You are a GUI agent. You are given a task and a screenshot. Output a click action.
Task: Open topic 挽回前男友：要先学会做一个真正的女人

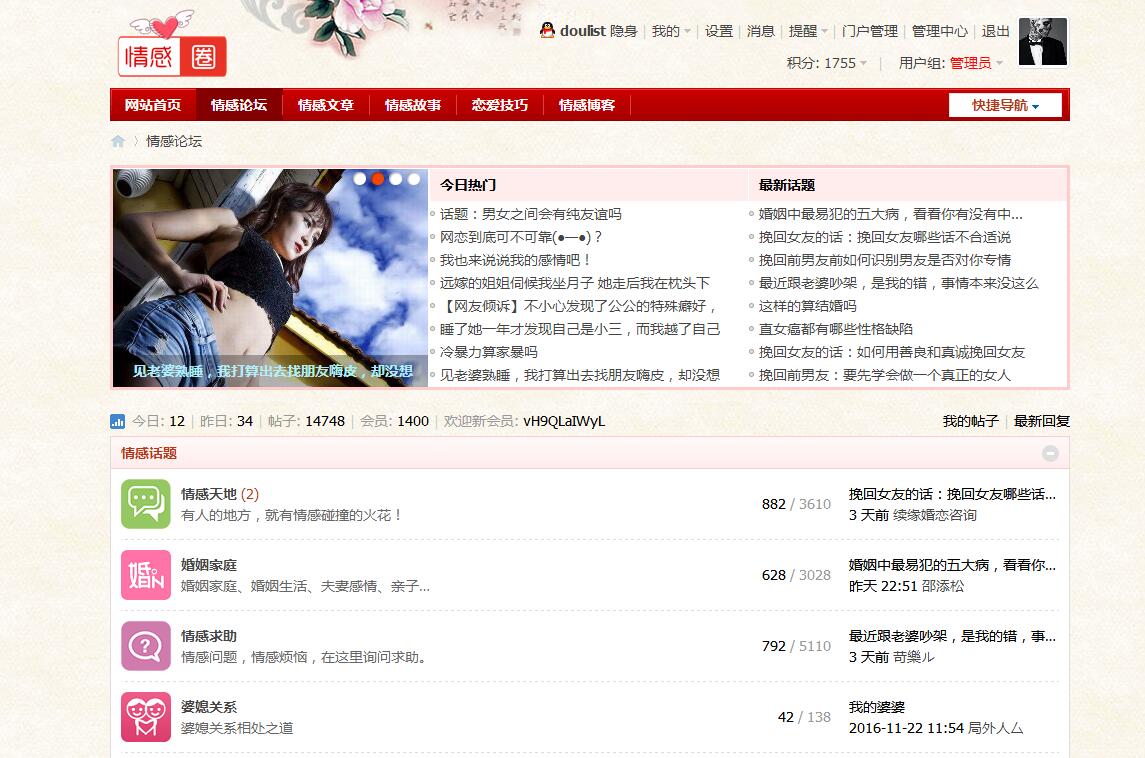(x=885, y=375)
